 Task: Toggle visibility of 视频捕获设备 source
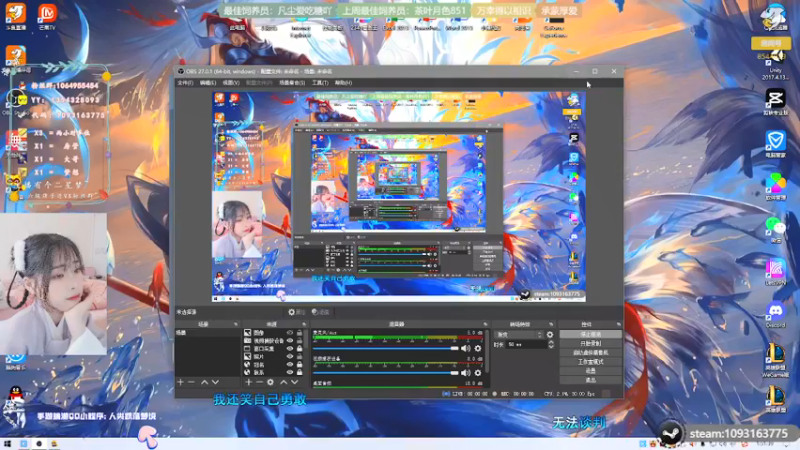point(290,341)
